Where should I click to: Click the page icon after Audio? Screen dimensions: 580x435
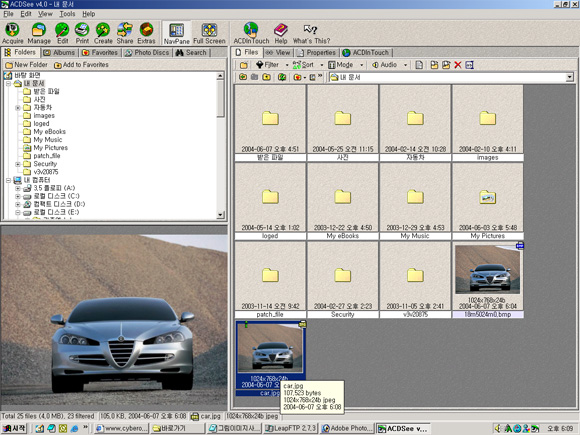pyautogui.click(x=419, y=65)
